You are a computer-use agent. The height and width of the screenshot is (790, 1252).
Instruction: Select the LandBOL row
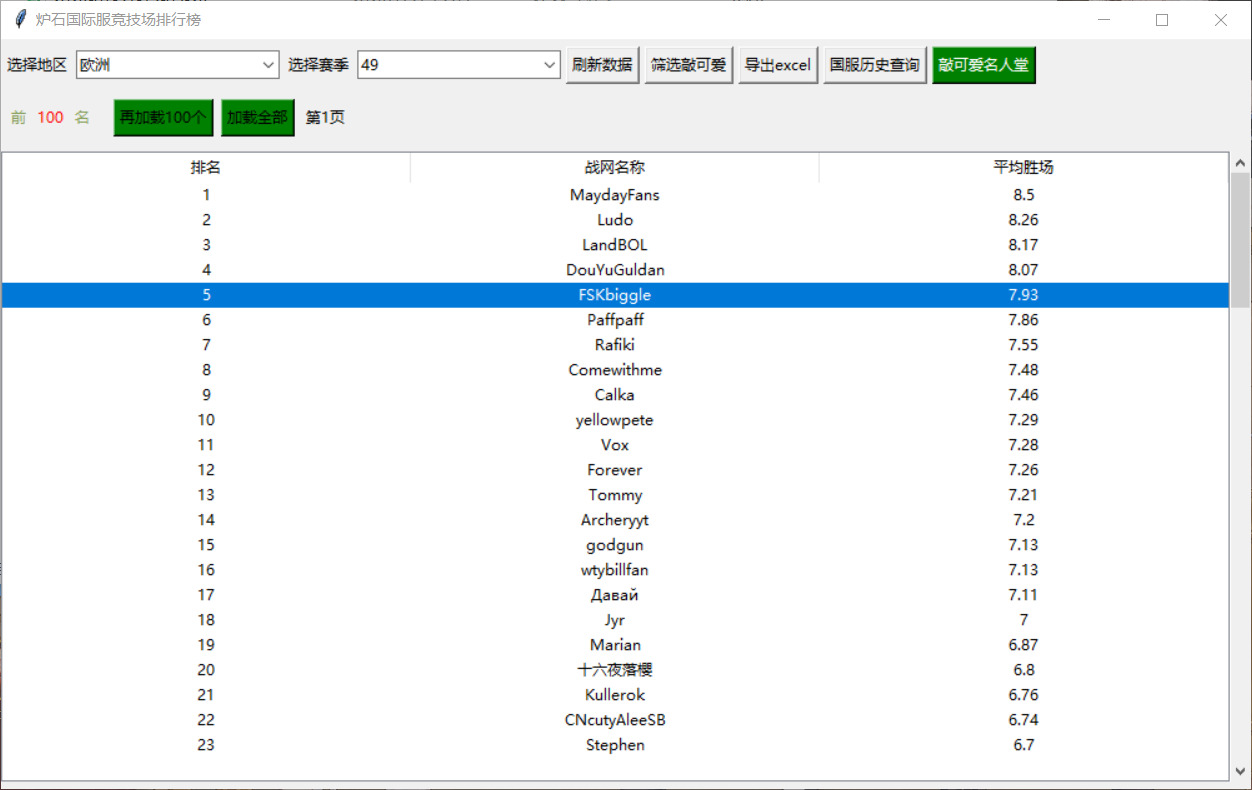coord(615,245)
